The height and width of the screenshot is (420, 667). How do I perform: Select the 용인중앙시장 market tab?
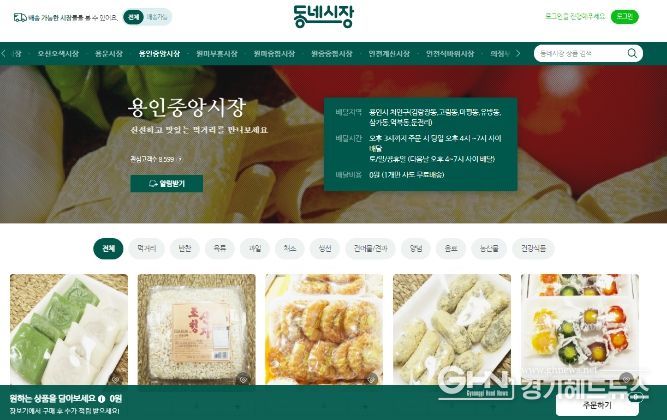coord(159,54)
